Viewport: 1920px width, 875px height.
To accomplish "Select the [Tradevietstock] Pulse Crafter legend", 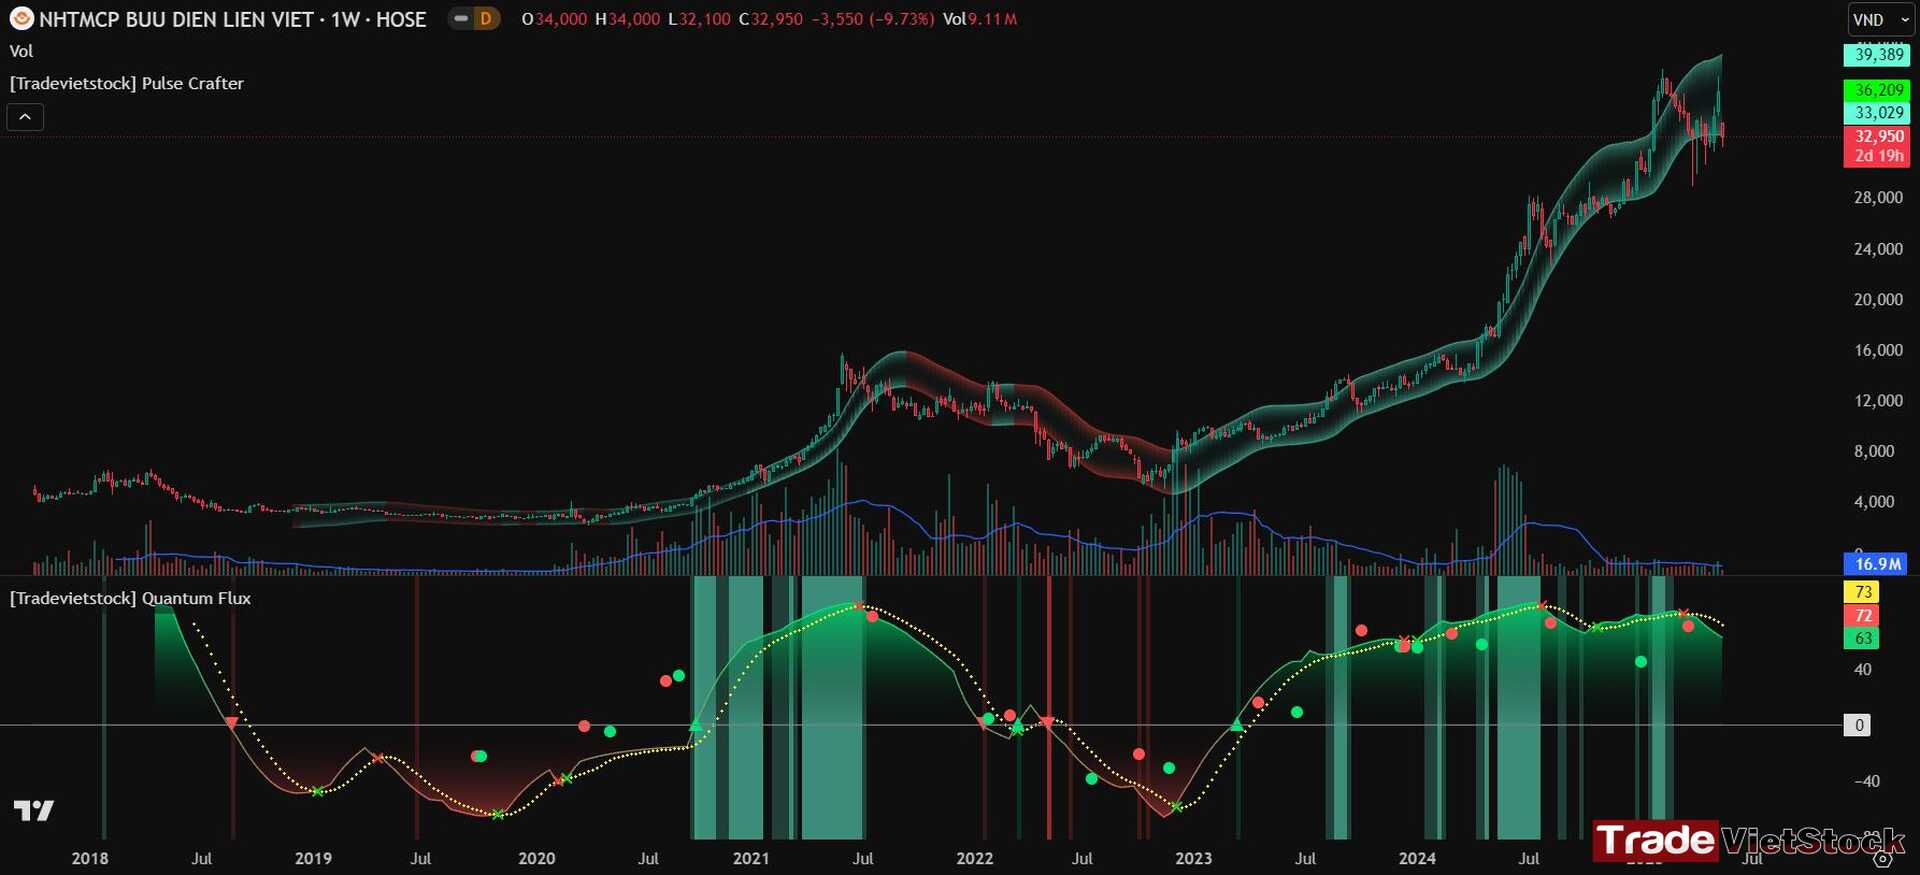I will [126, 83].
